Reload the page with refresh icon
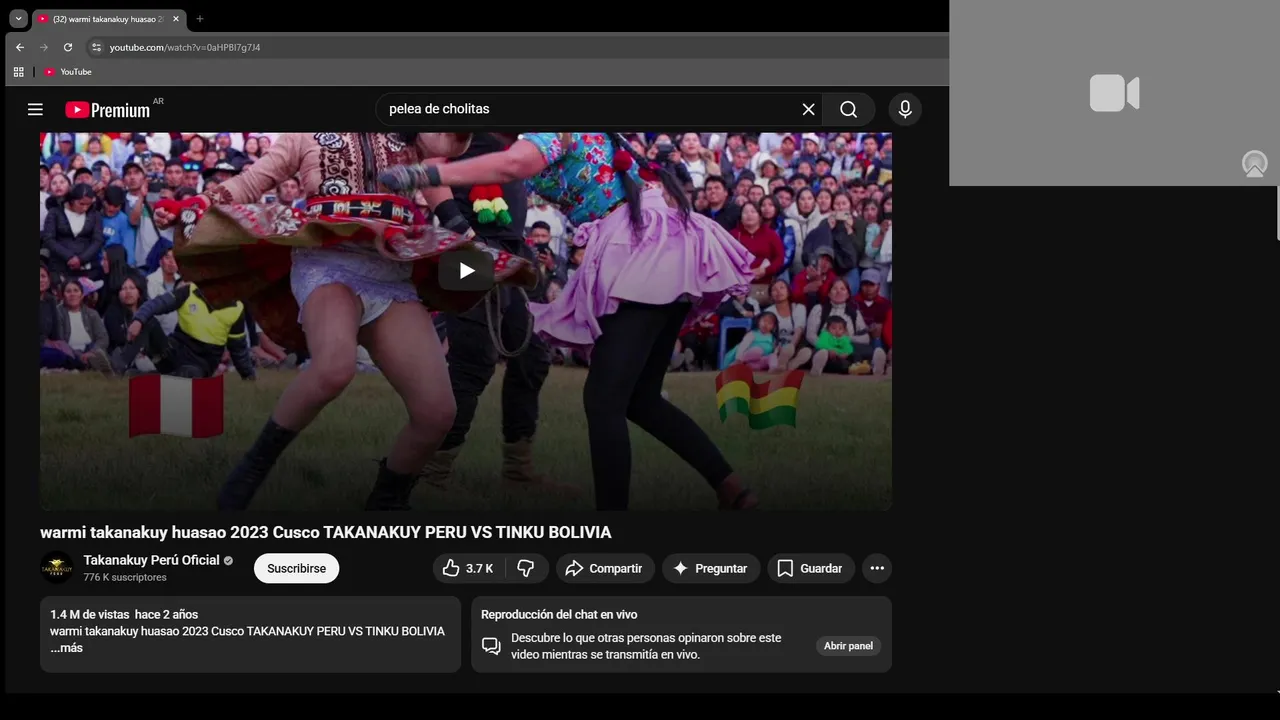 pos(68,47)
